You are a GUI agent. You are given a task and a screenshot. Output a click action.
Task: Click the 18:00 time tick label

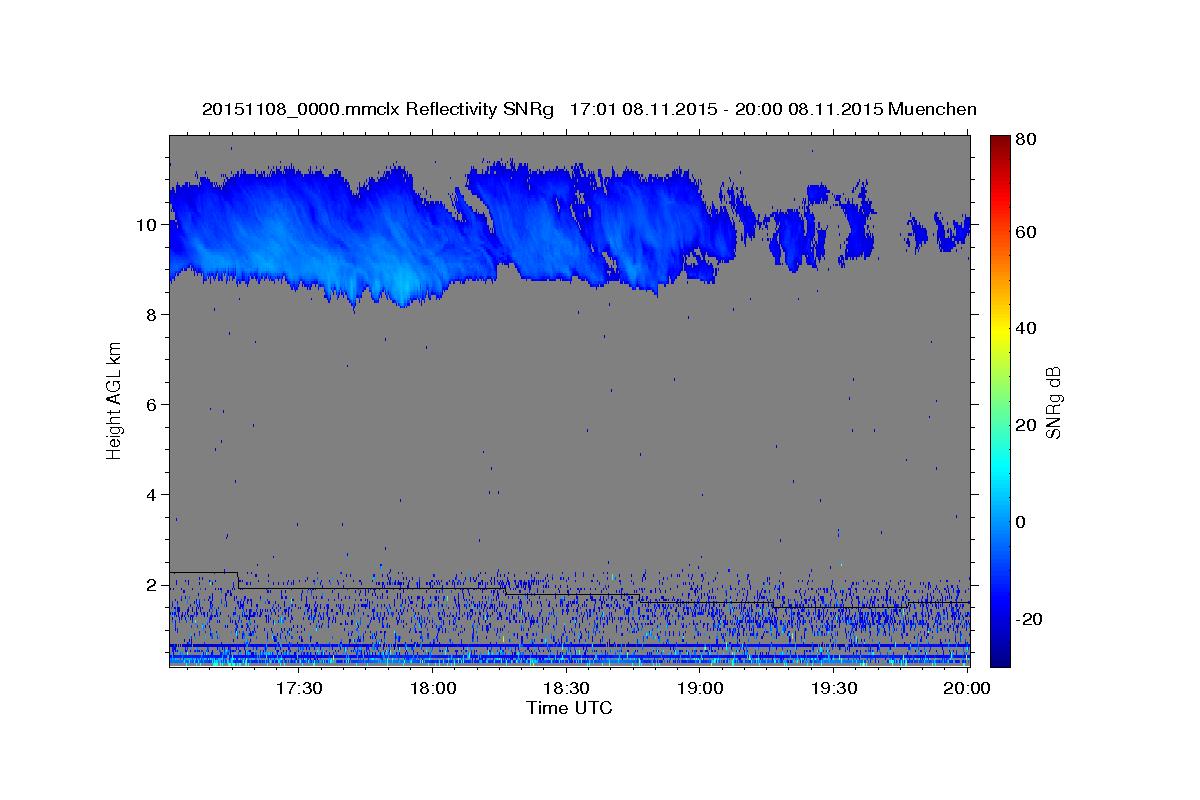tap(433, 689)
